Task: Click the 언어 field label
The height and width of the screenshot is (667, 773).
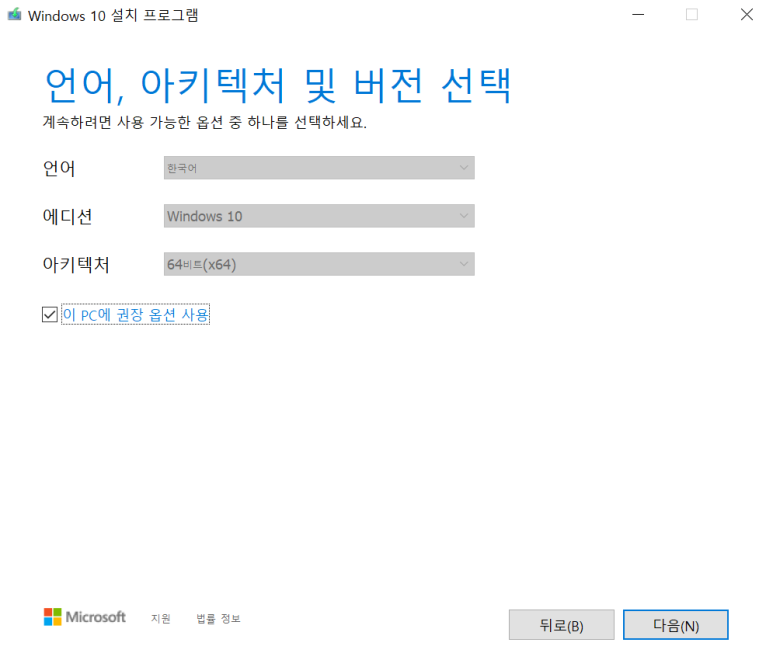Action: pos(59,169)
